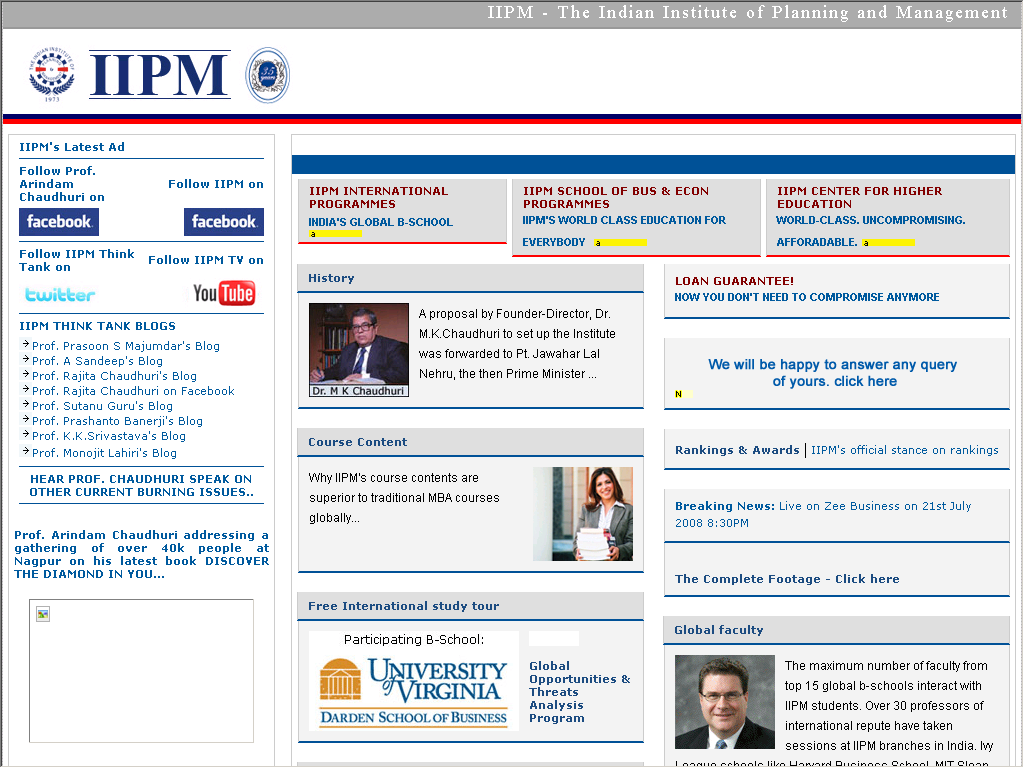This screenshot has height=768, width=1024.
Task: Open Prof. Rajita Chaudhuri on Facebook
Action: tap(133, 391)
